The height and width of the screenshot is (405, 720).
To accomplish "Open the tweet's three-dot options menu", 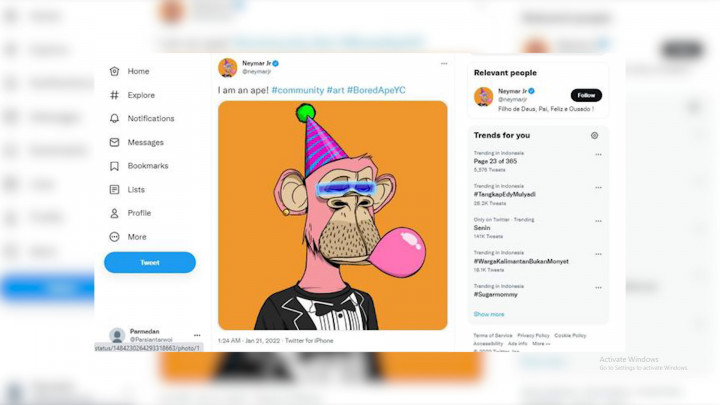I will click(444, 64).
